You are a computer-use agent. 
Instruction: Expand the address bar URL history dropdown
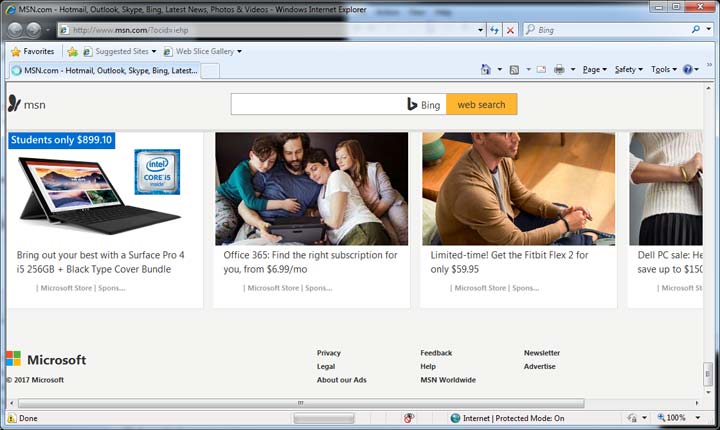(480, 30)
